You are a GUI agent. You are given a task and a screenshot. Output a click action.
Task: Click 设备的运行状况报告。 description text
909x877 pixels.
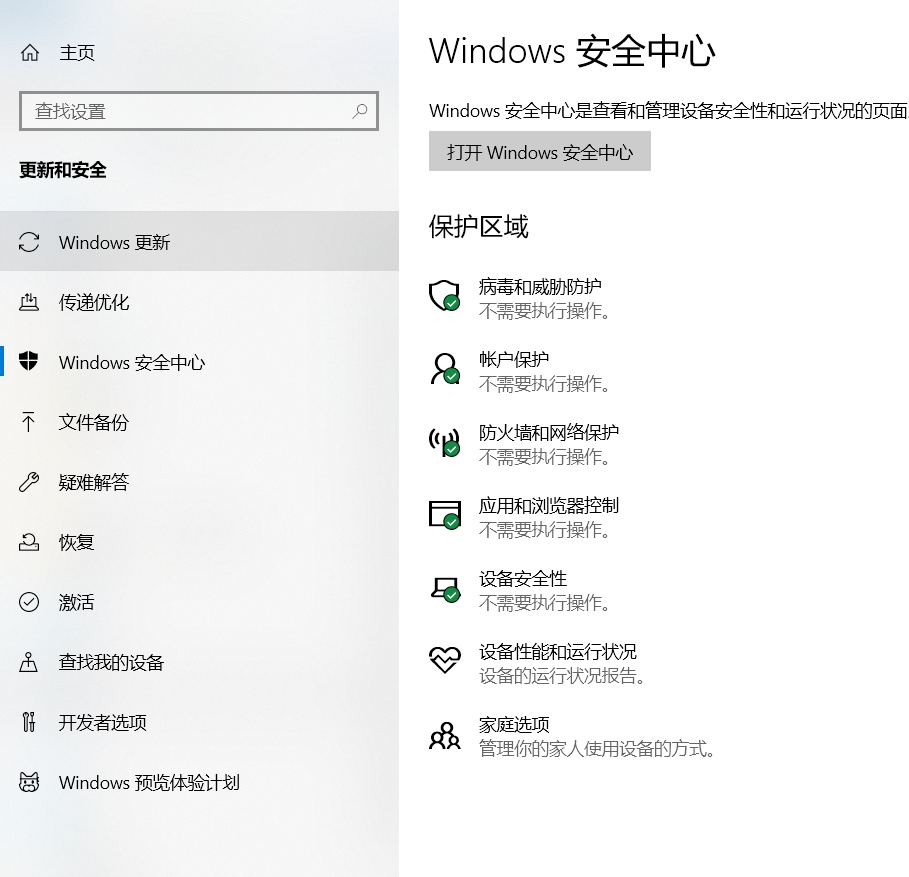[562, 676]
